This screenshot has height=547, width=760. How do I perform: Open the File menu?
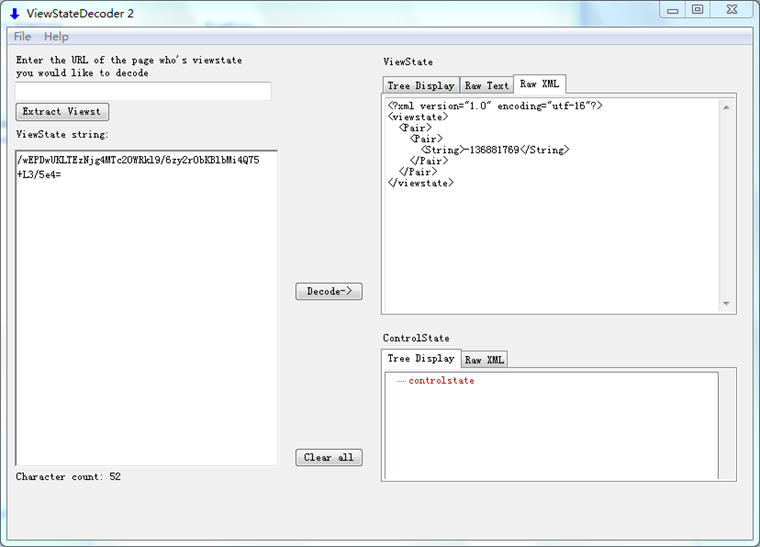[x=22, y=36]
